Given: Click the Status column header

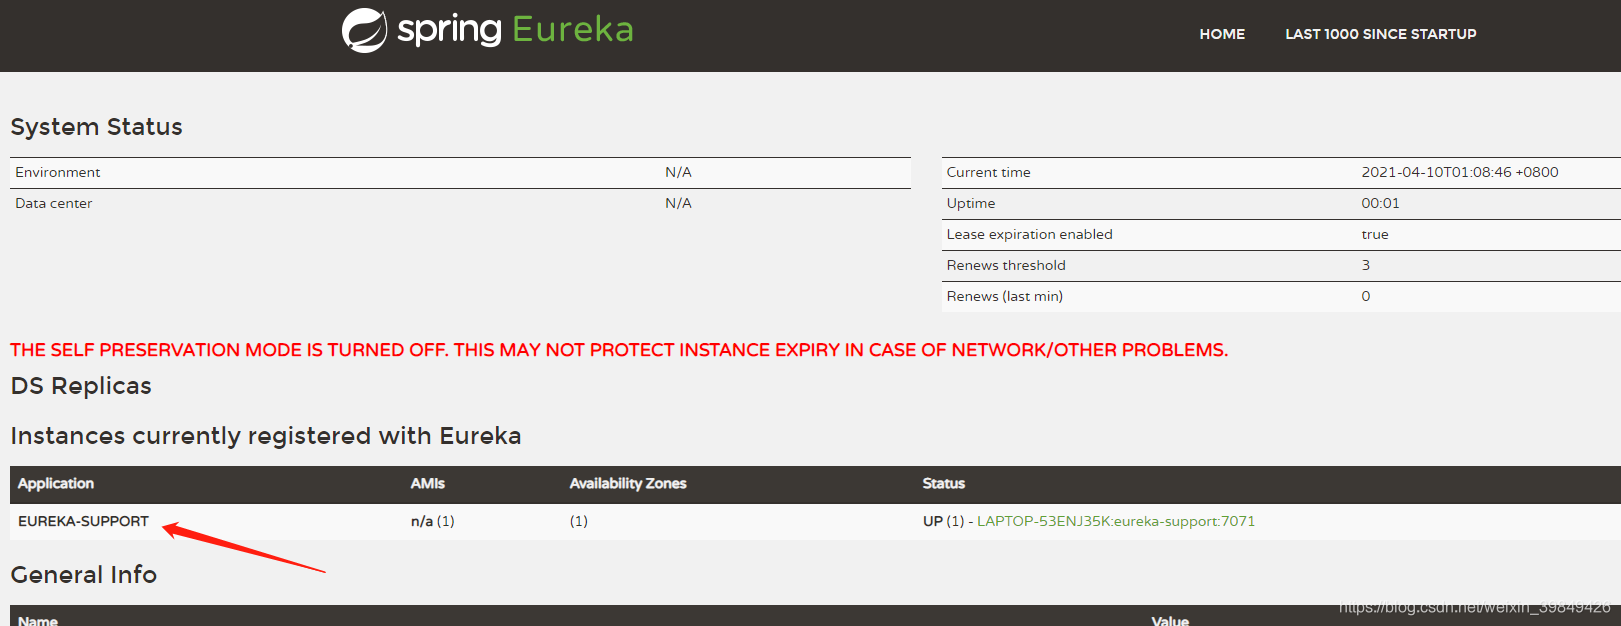Looking at the screenshot, I should pyautogui.click(x=943, y=483).
